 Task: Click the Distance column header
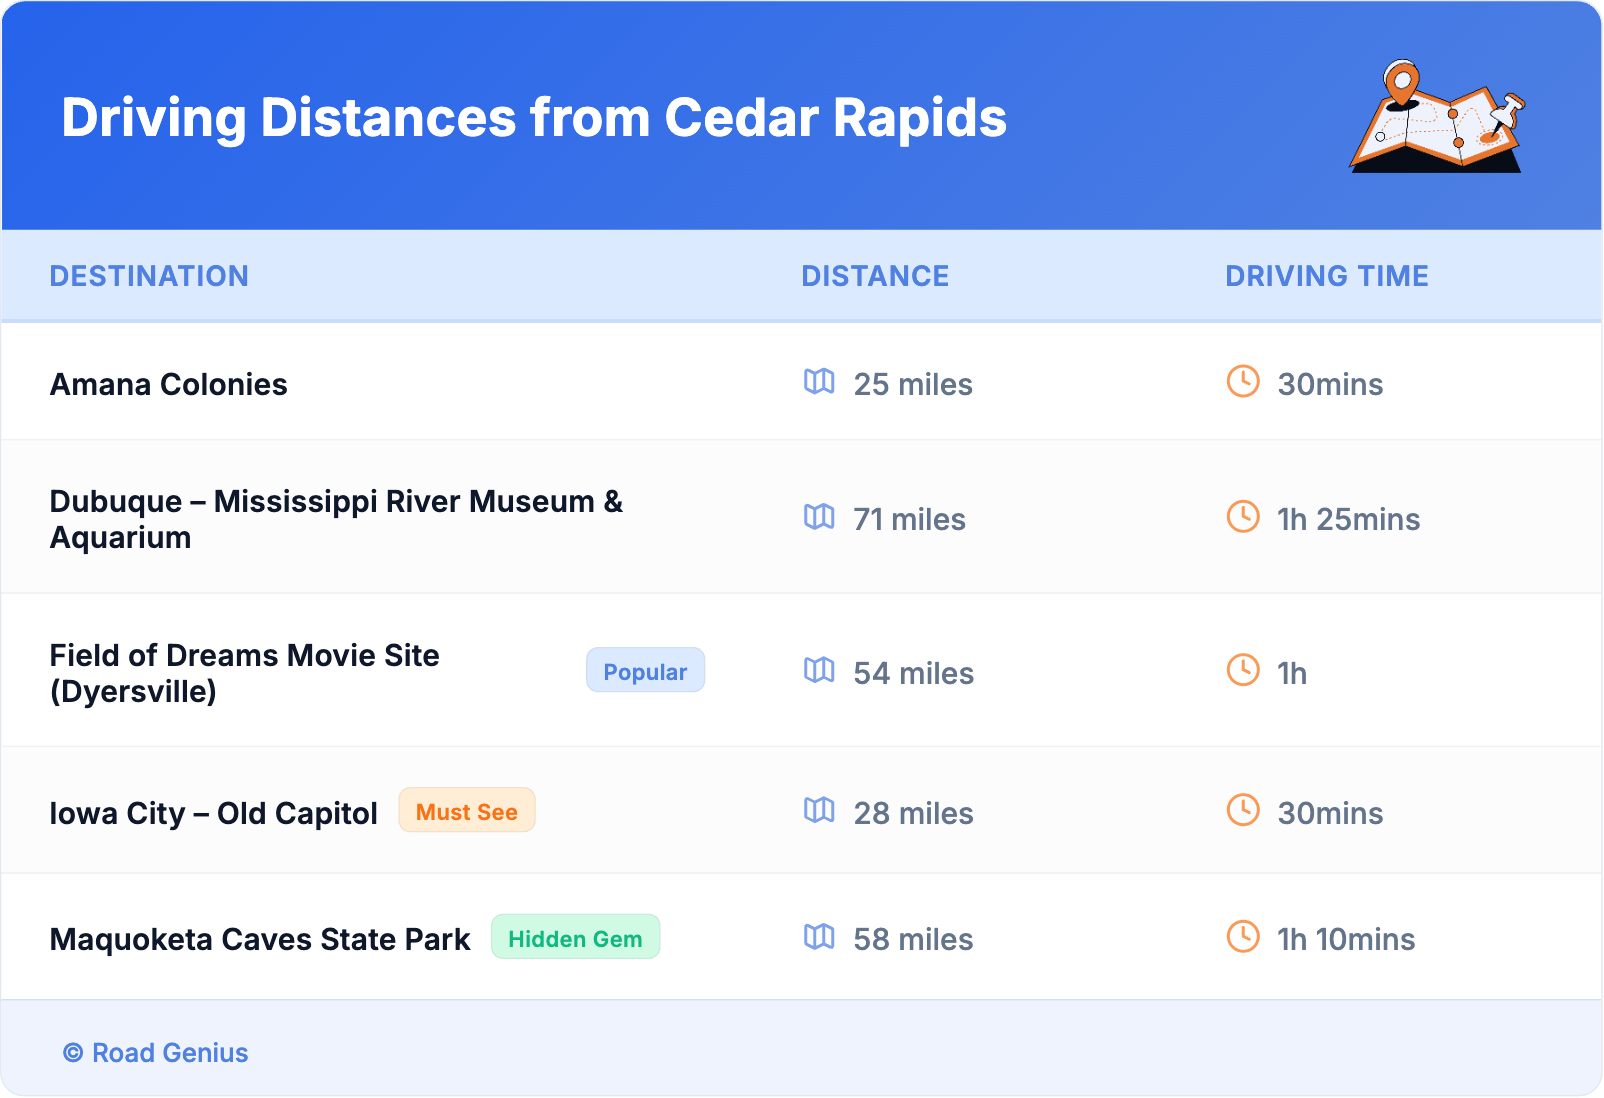coord(875,276)
